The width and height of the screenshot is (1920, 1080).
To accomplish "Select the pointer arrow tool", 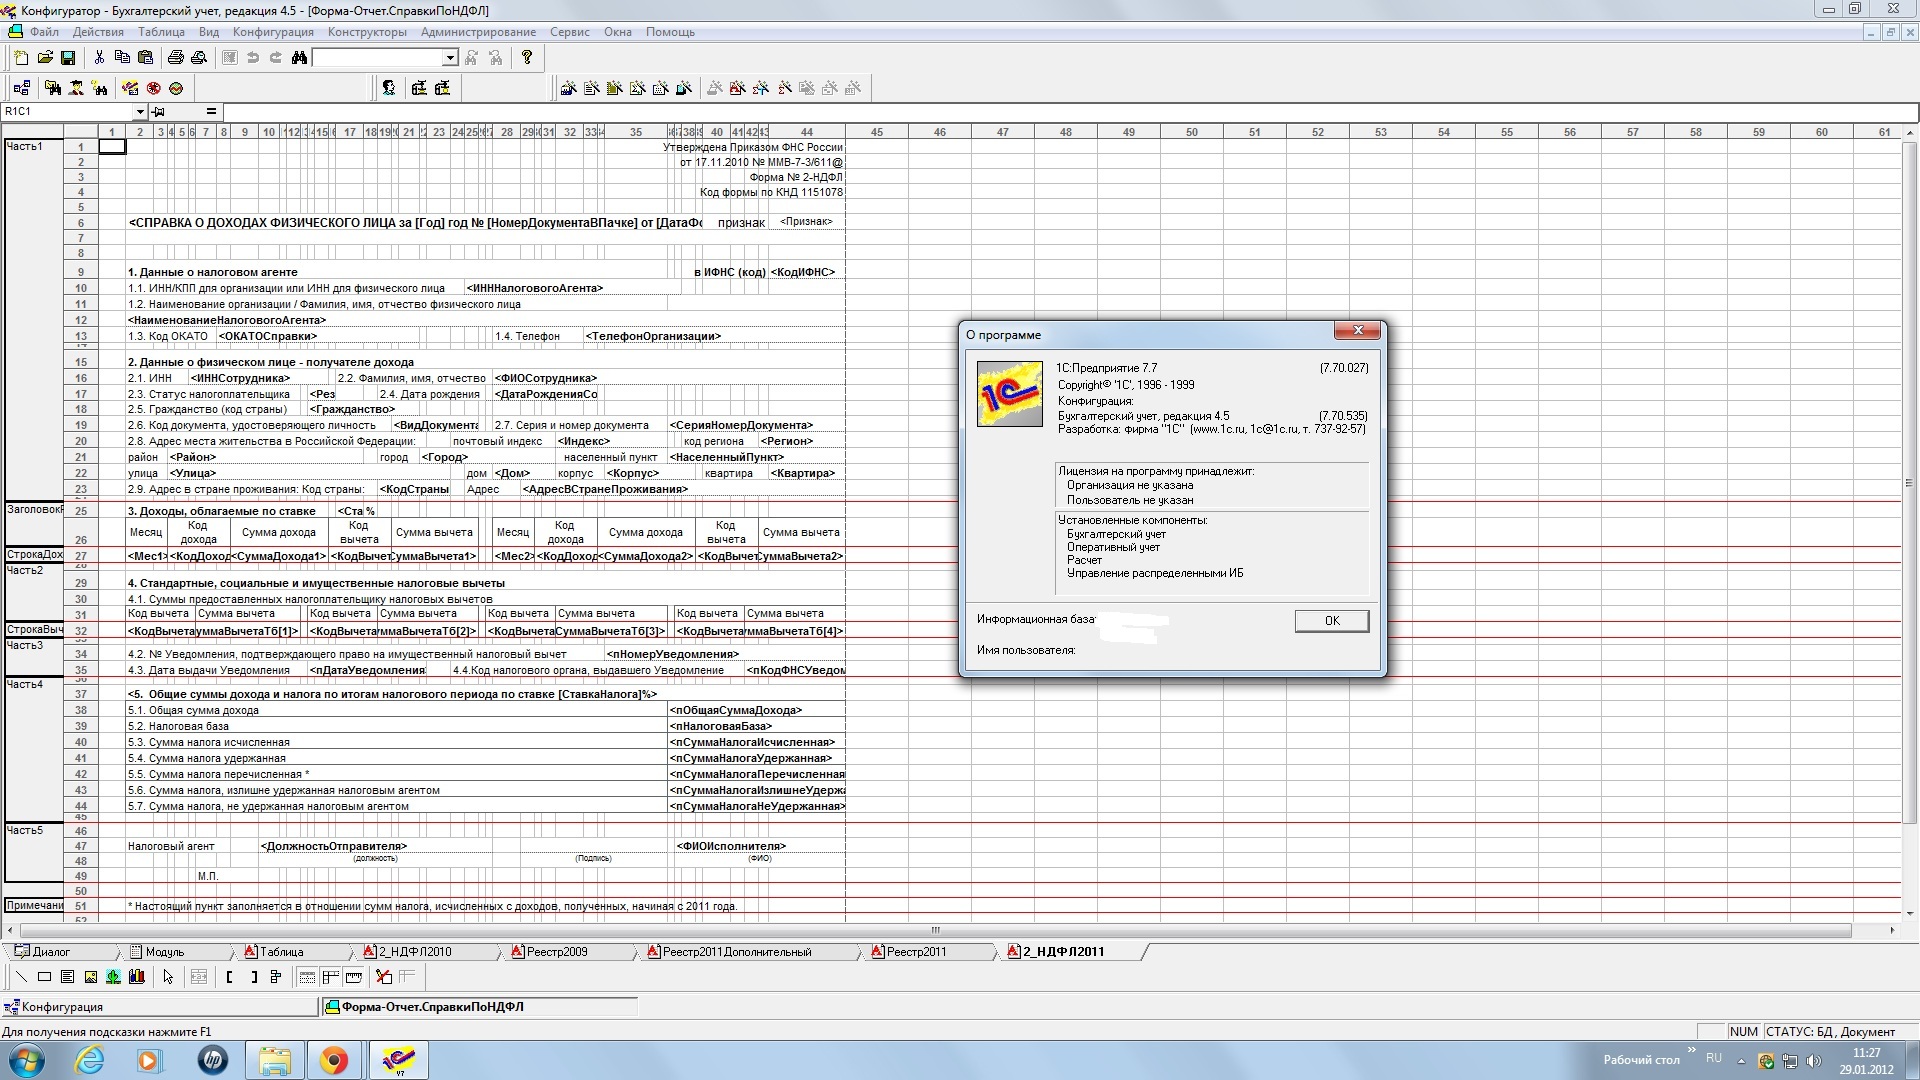I will coord(167,977).
